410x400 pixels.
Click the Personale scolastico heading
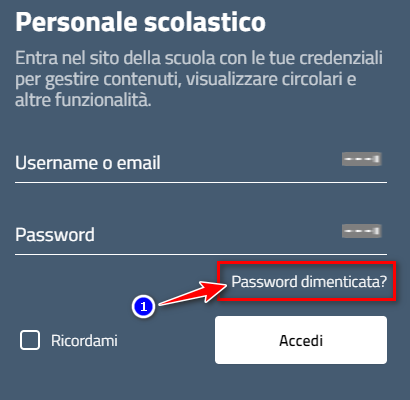coord(140,23)
